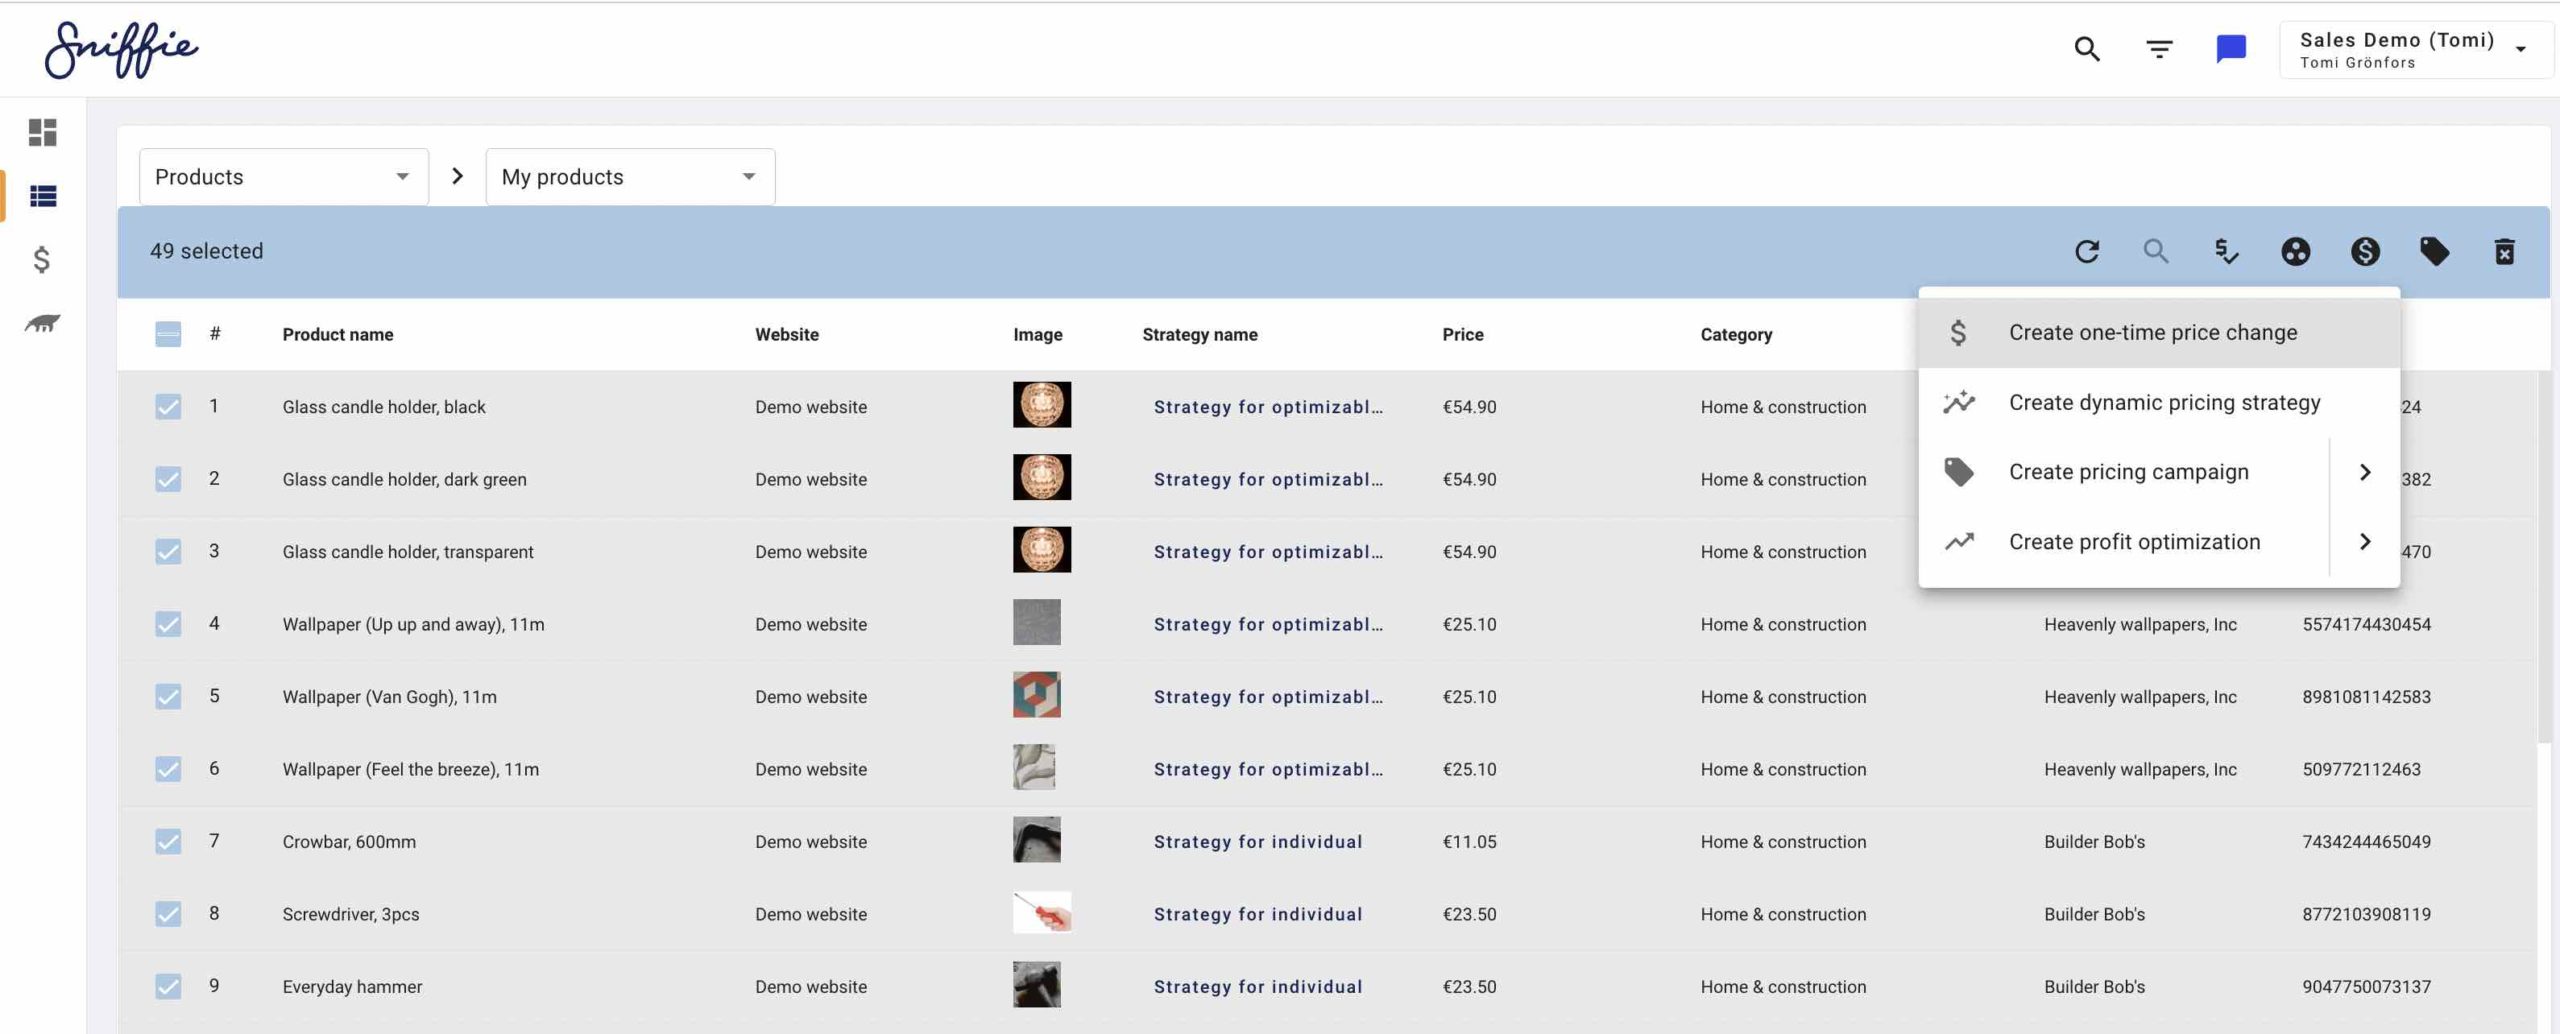Click the group circle icon in selection bar
The image size is (2560, 1034).
tap(2295, 251)
